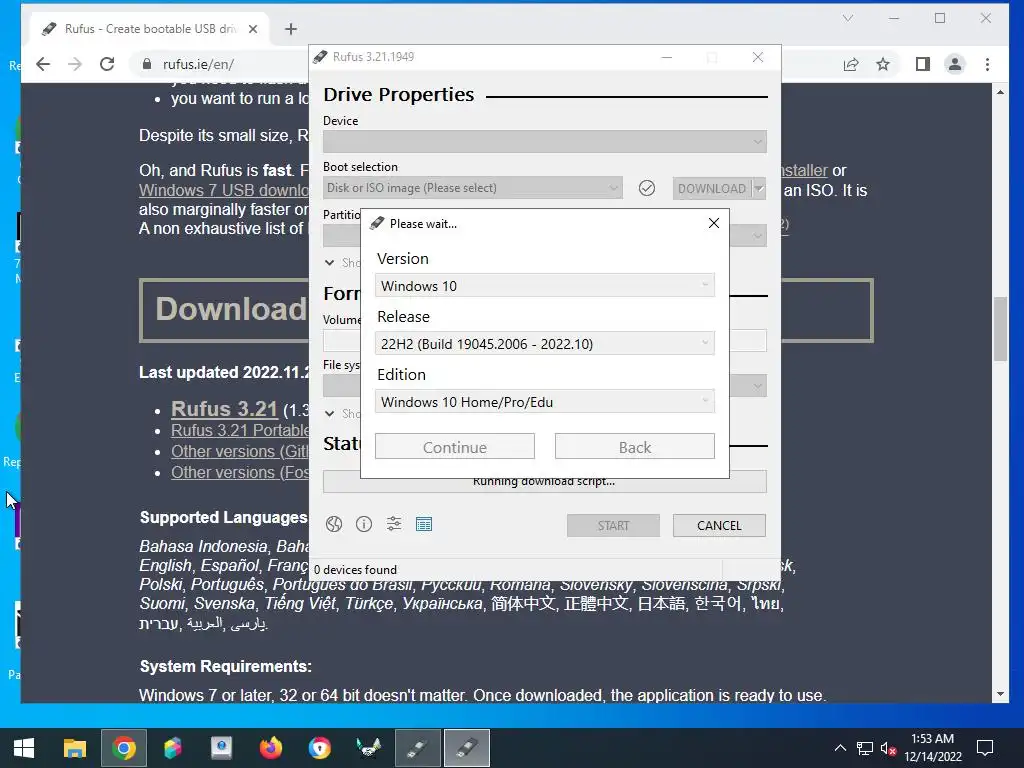Expand advanced format options chevron

pyautogui.click(x=329, y=413)
